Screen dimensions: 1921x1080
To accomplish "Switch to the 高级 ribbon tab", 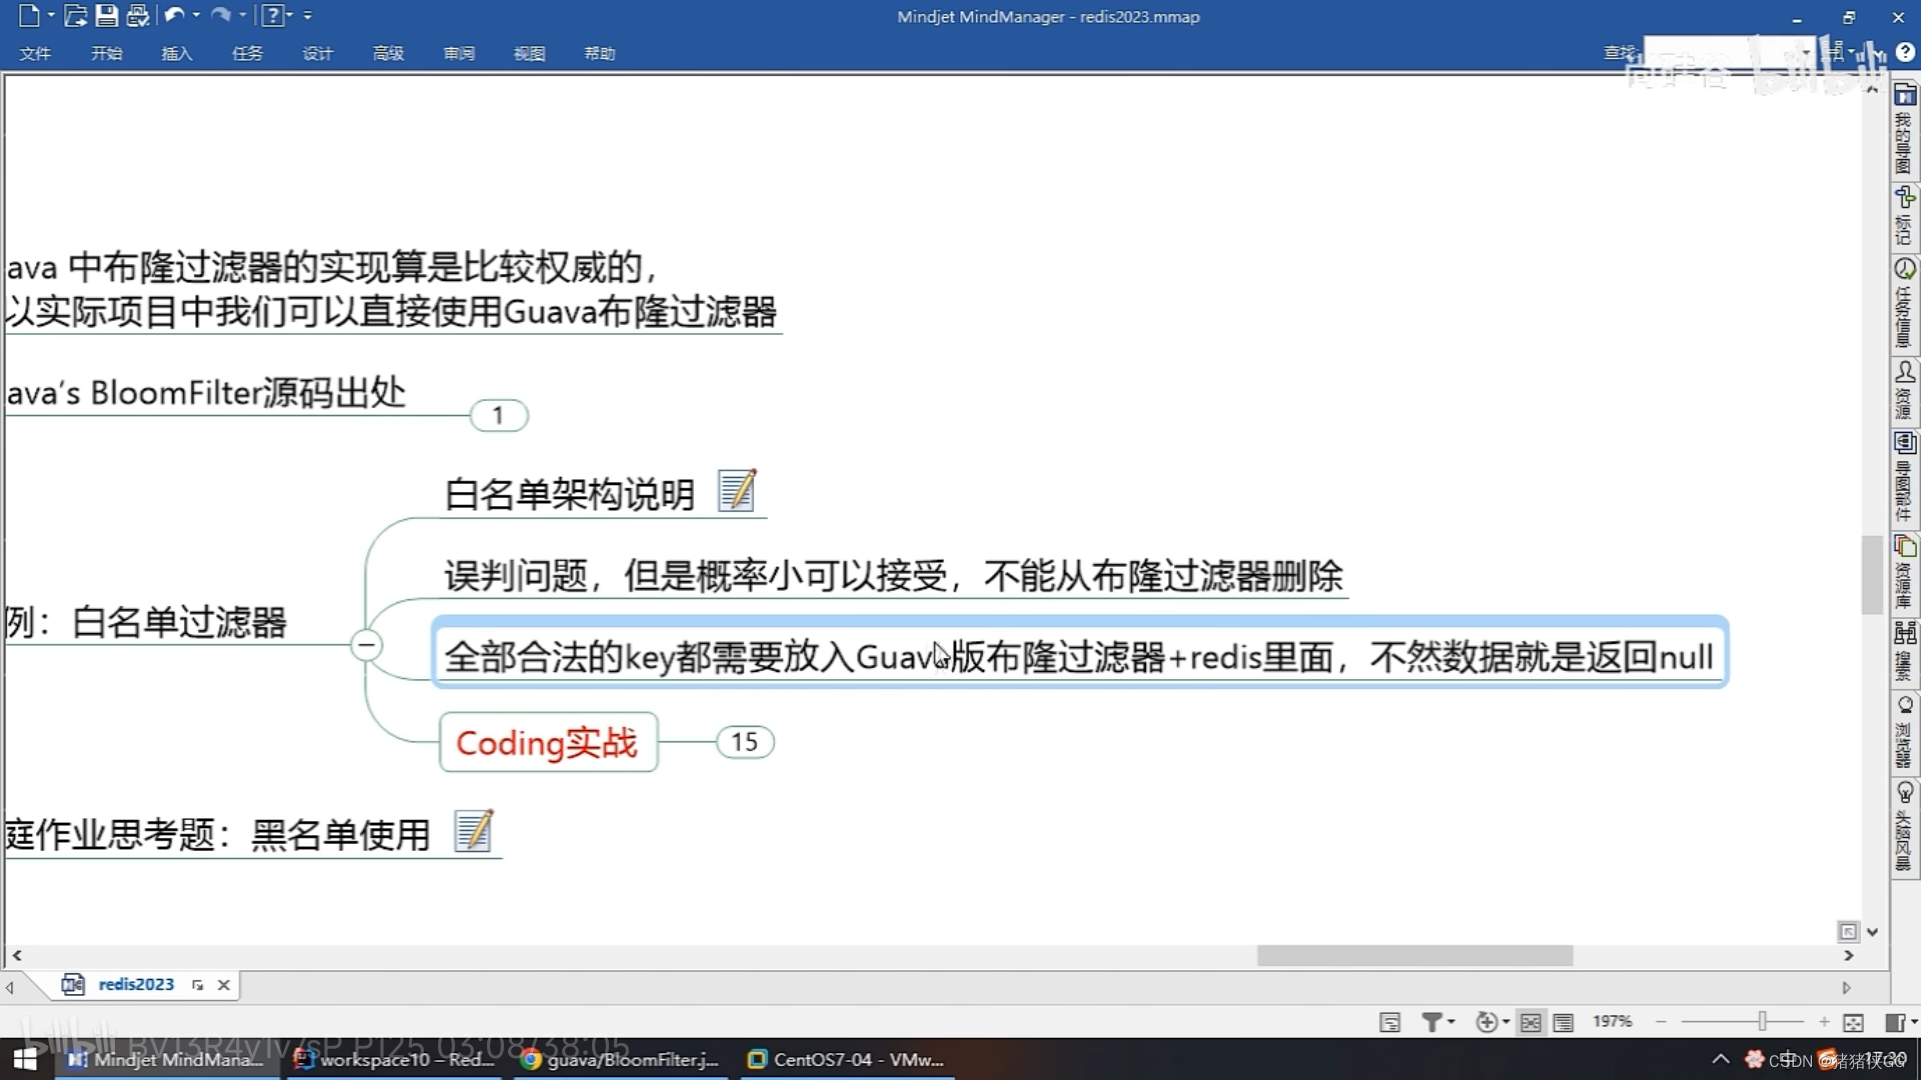I will coord(388,53).
